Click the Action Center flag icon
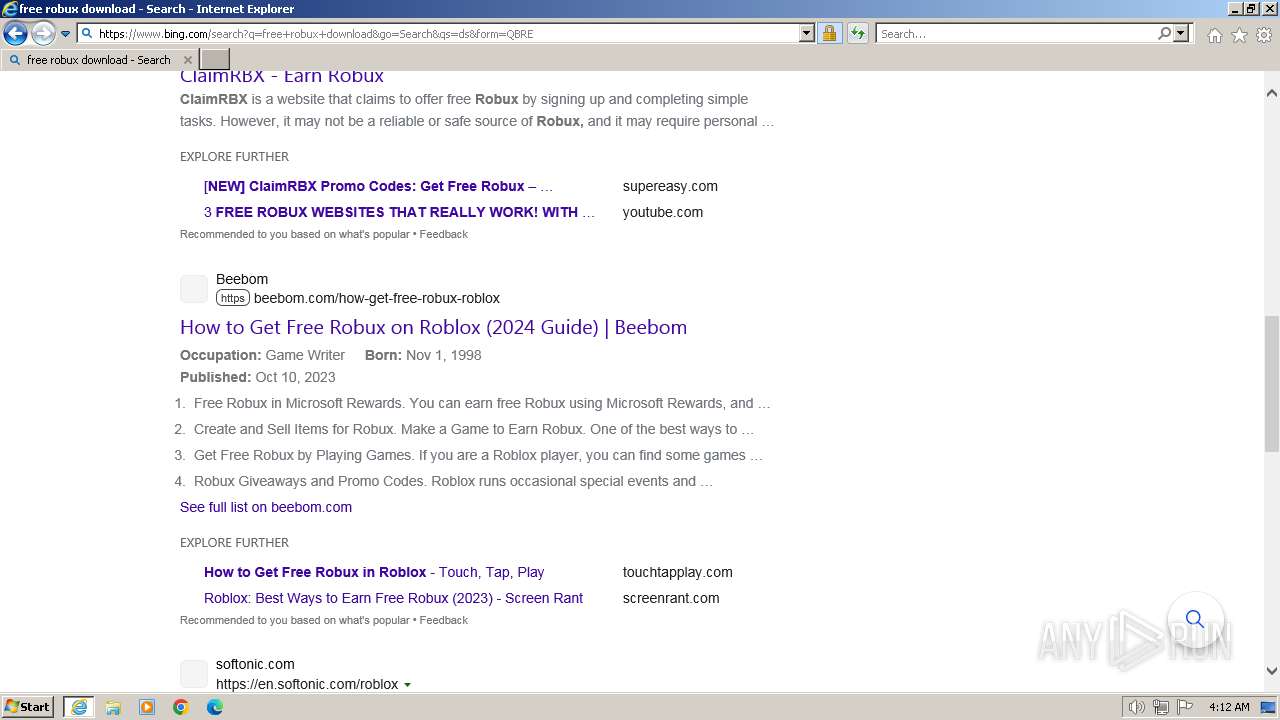 pyautogui.click(x=1184, y=707)
